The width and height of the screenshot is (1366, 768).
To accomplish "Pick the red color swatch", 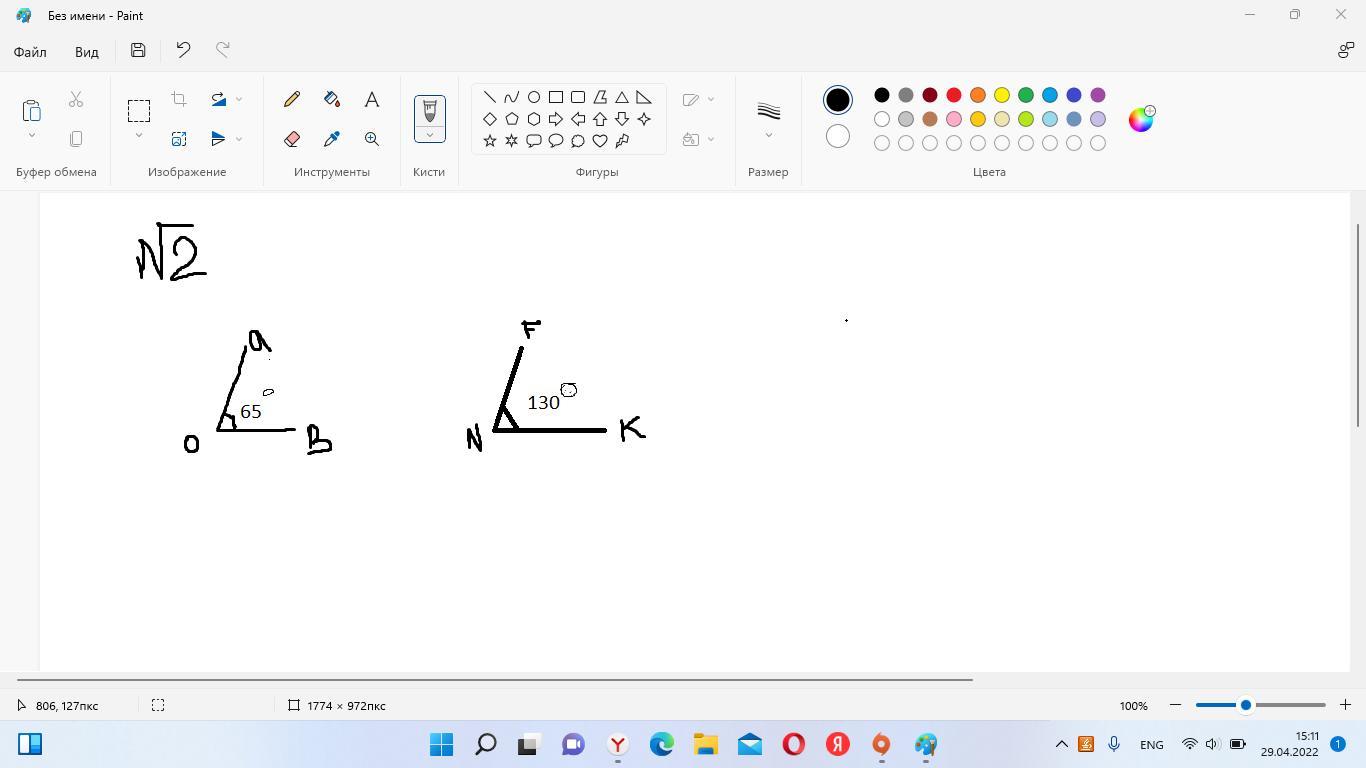I will 954,95.
